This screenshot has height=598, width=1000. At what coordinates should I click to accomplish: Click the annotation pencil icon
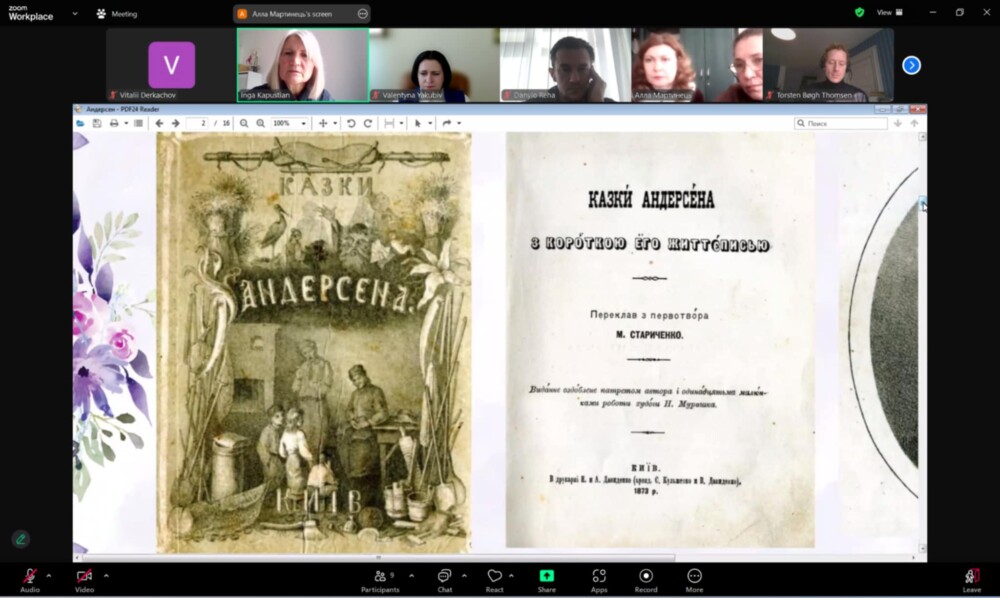click(x=20, y=539)
